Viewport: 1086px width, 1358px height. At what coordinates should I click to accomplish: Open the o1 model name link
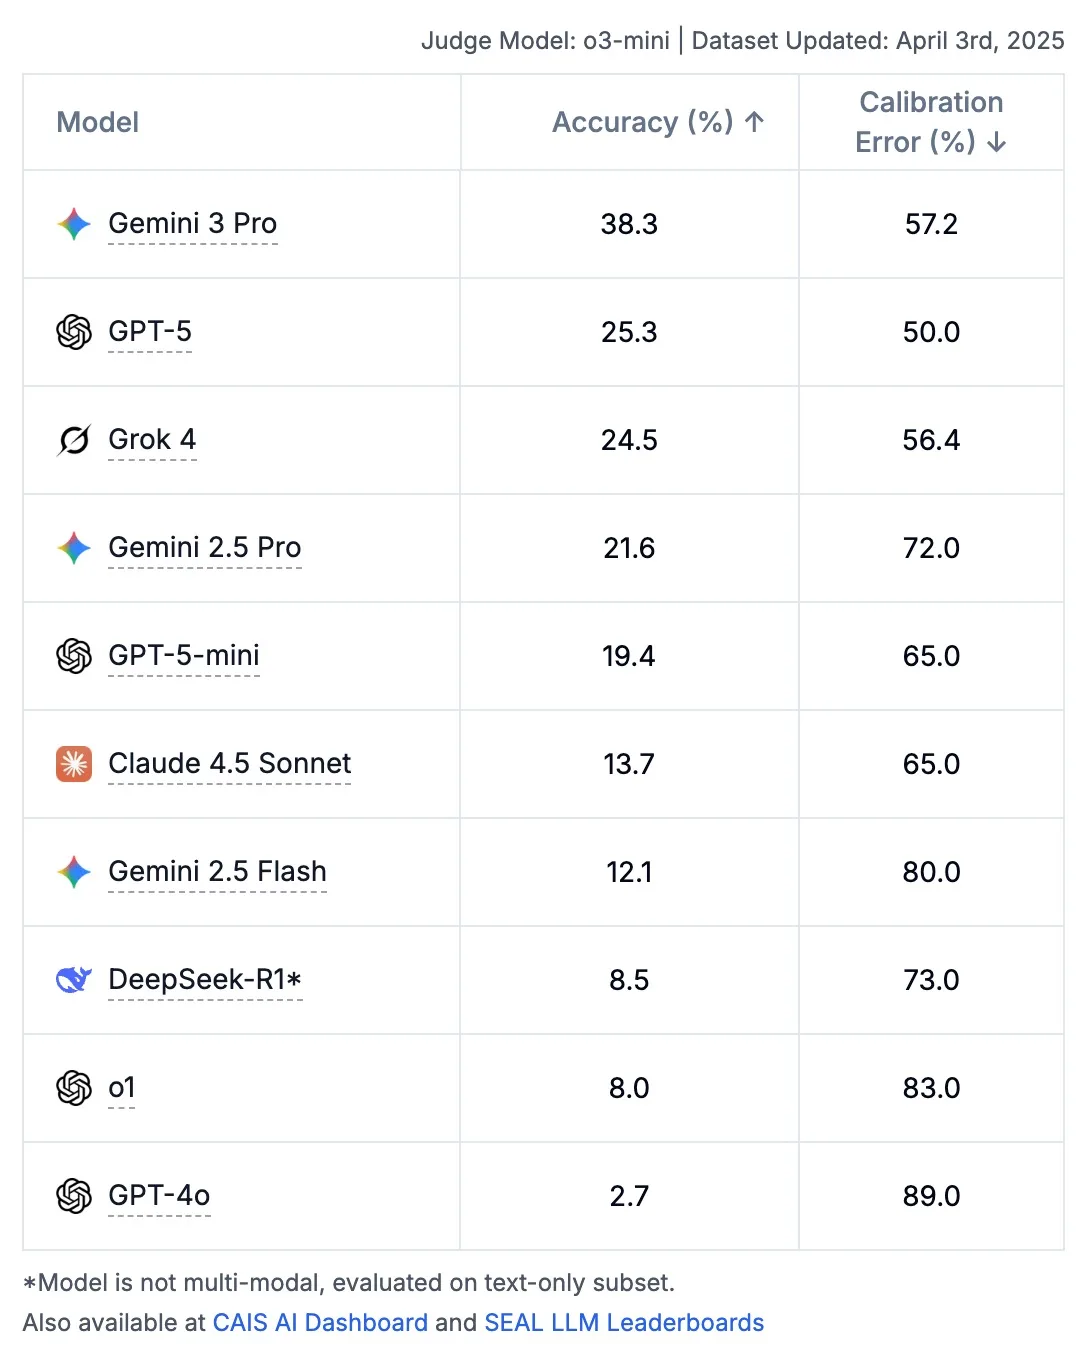pos(121,1088)
